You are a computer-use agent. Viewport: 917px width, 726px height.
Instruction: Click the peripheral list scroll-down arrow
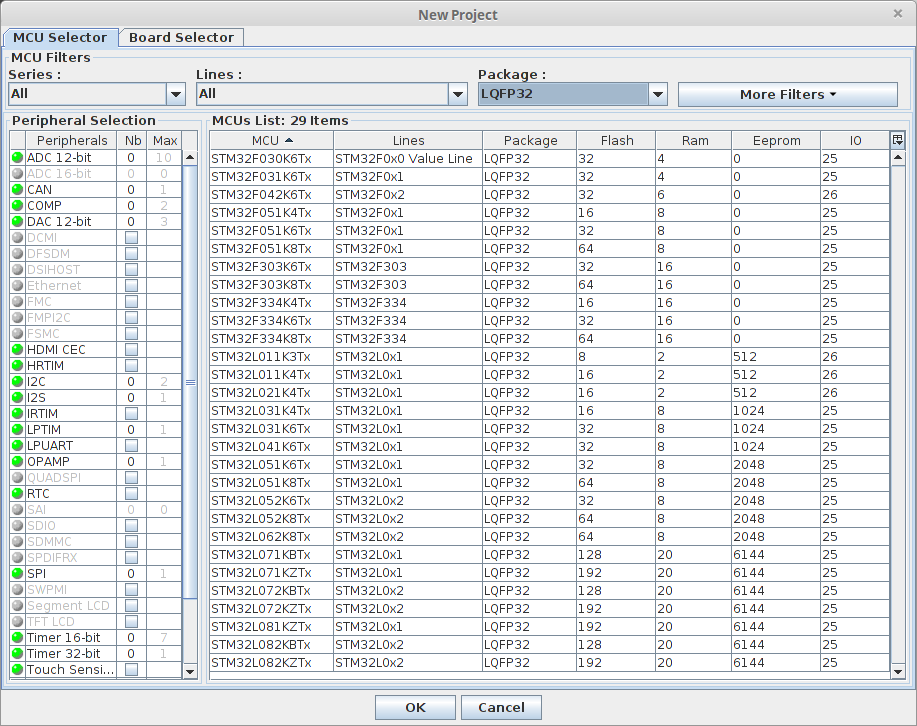click(x=190, y=672)
